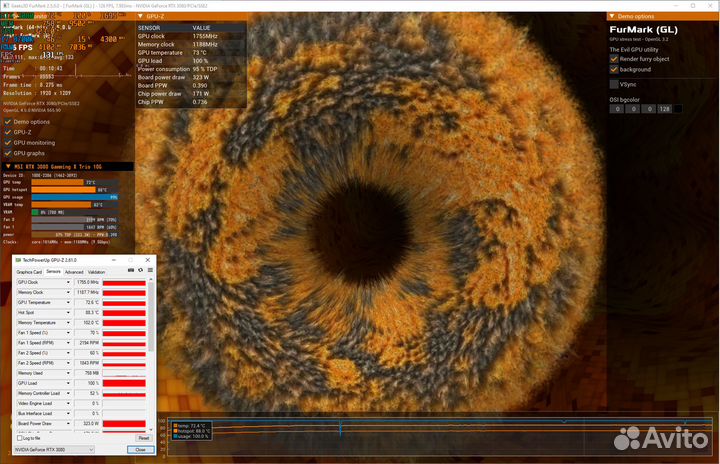The width and height of the screenshot is (720, 464).
Task: Click the FurMark (GL) heading text
Action: click(643, 30)
